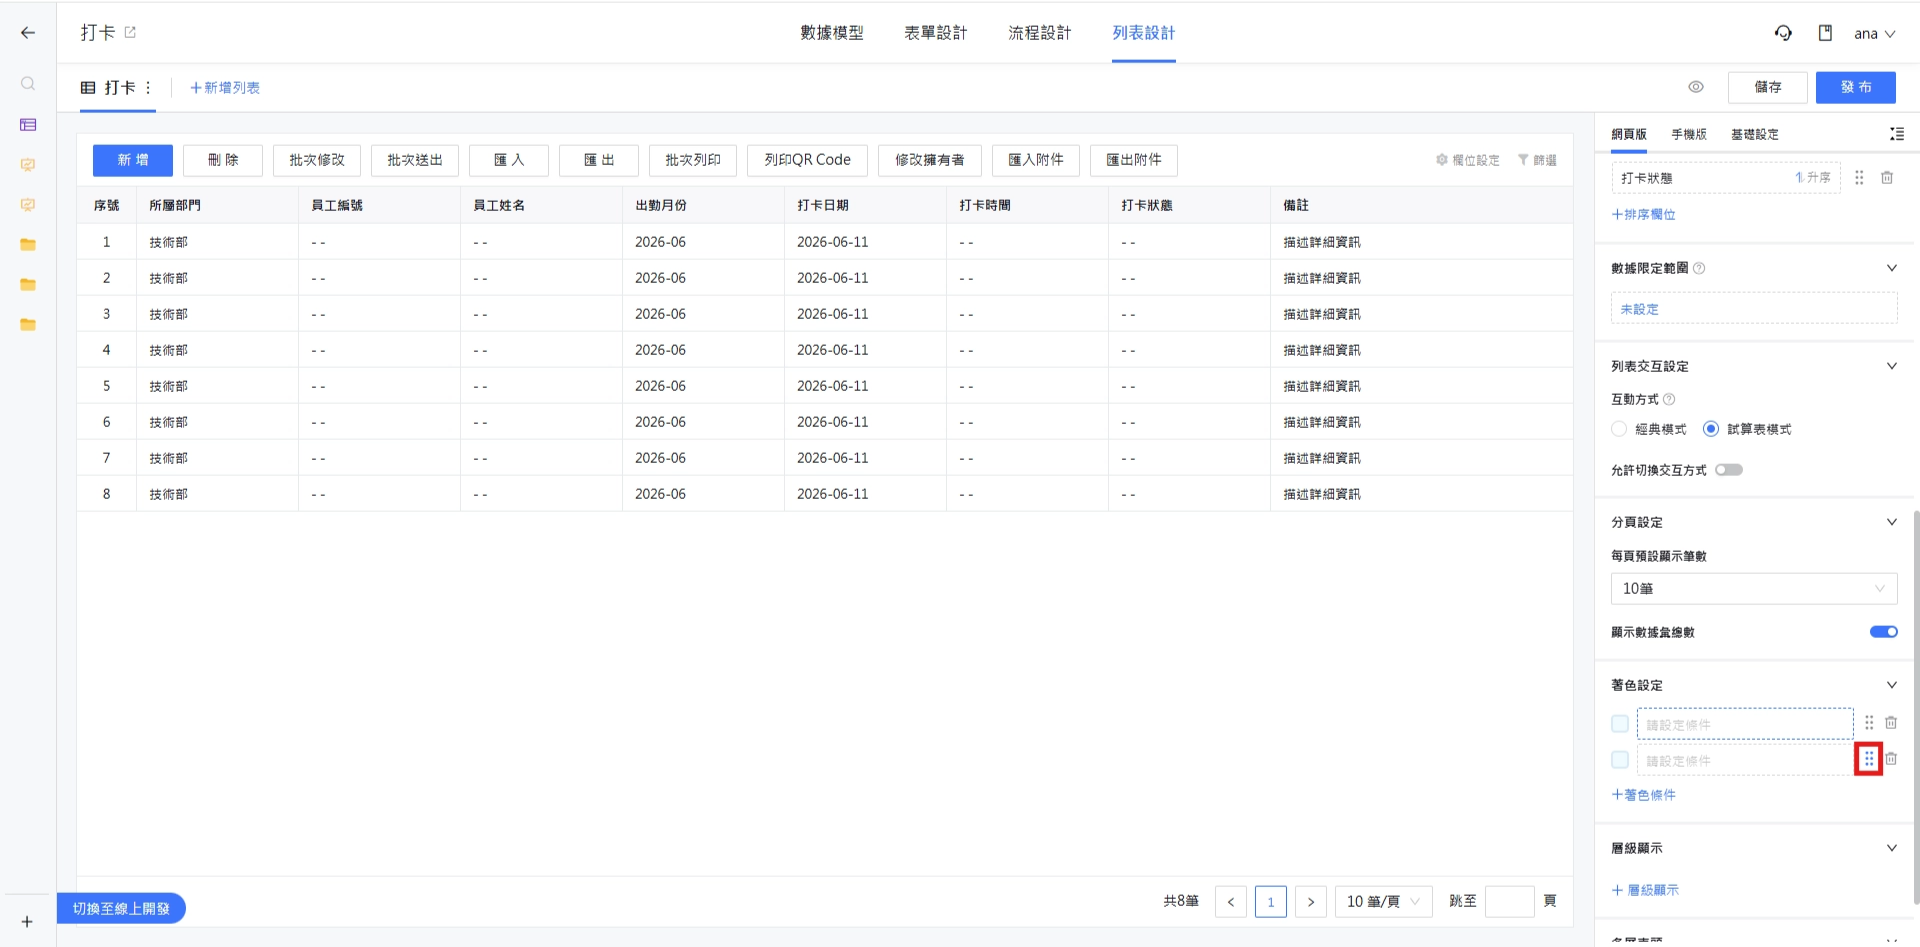The height and width of the screenshot is (947, 1920).
Task: Delete the second 著色 condition
Action: coord(1891,759)
